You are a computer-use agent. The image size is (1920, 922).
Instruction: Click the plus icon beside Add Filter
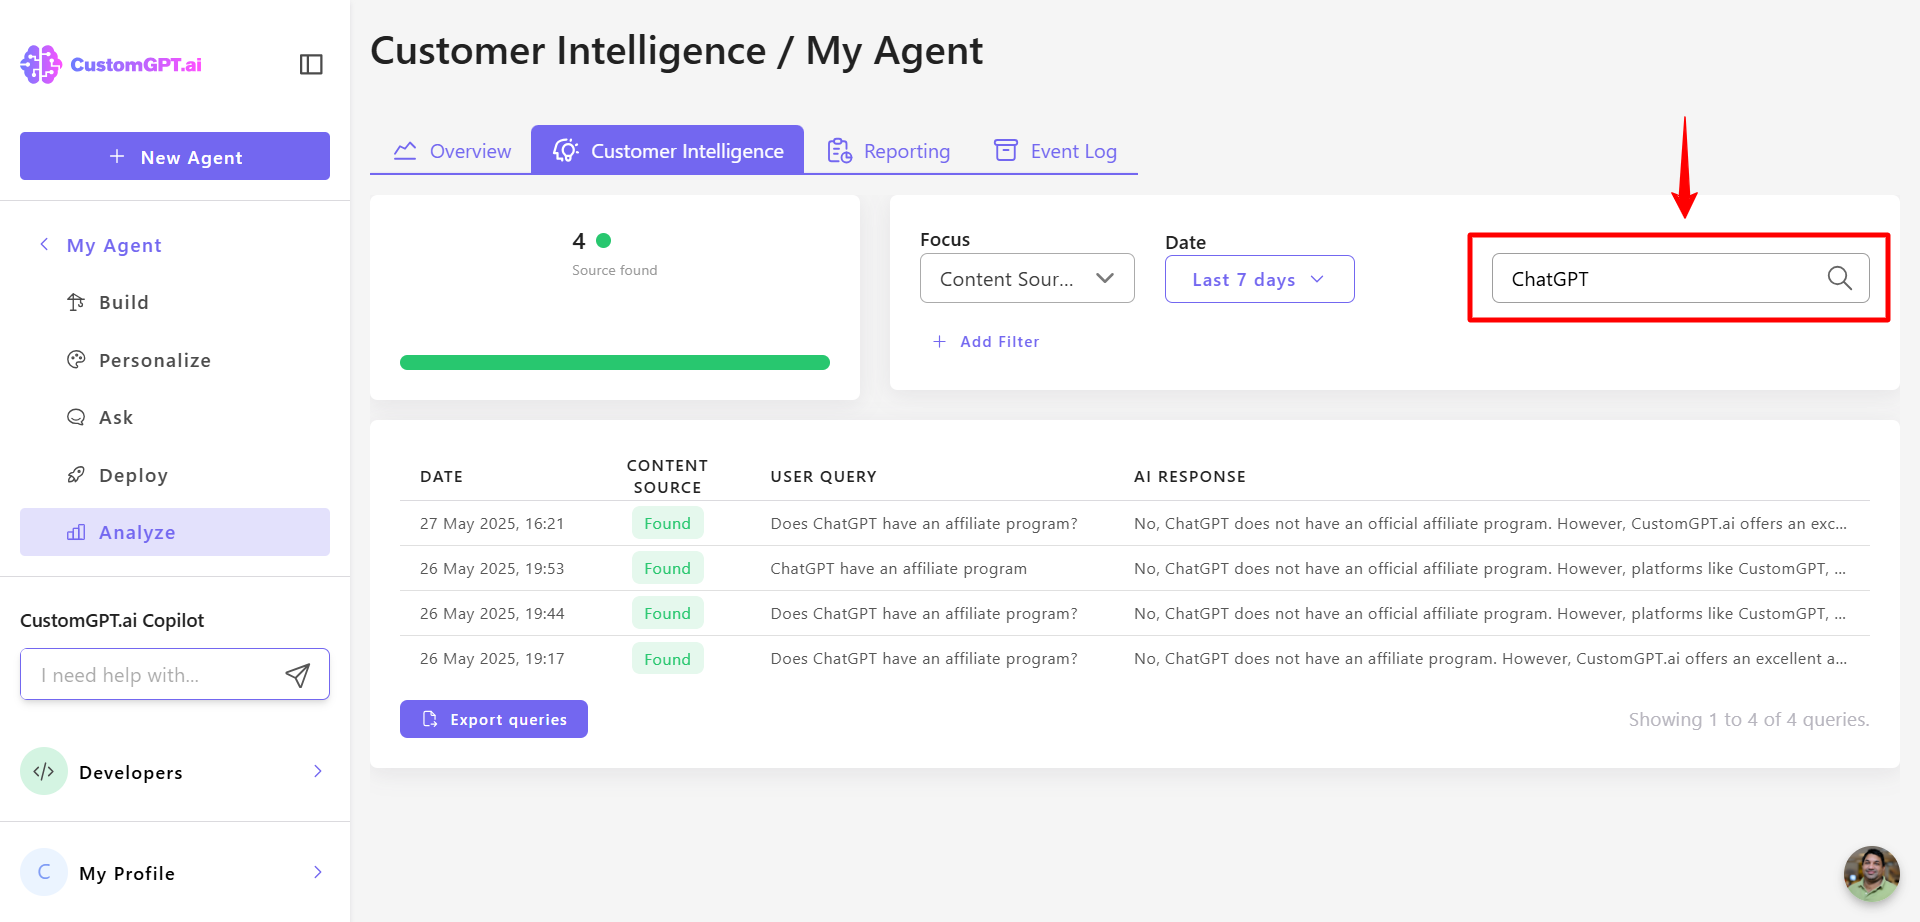939,341
